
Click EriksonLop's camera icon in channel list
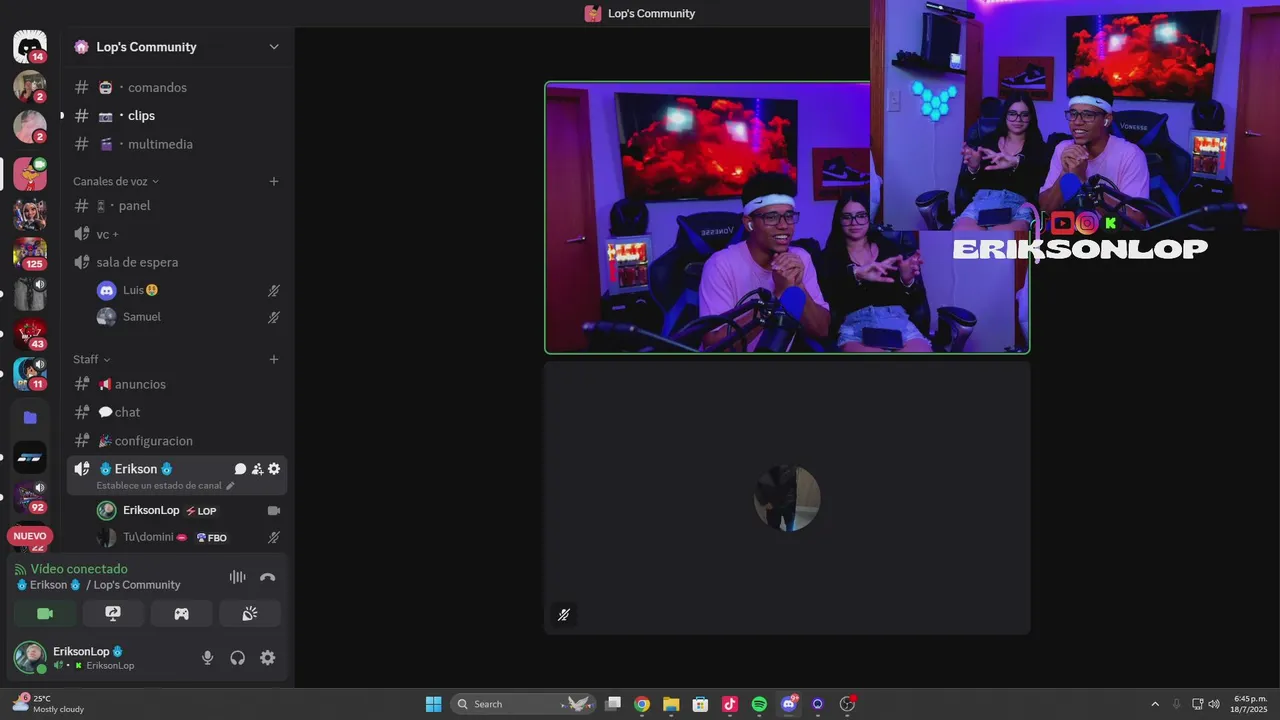coord(274,510)
